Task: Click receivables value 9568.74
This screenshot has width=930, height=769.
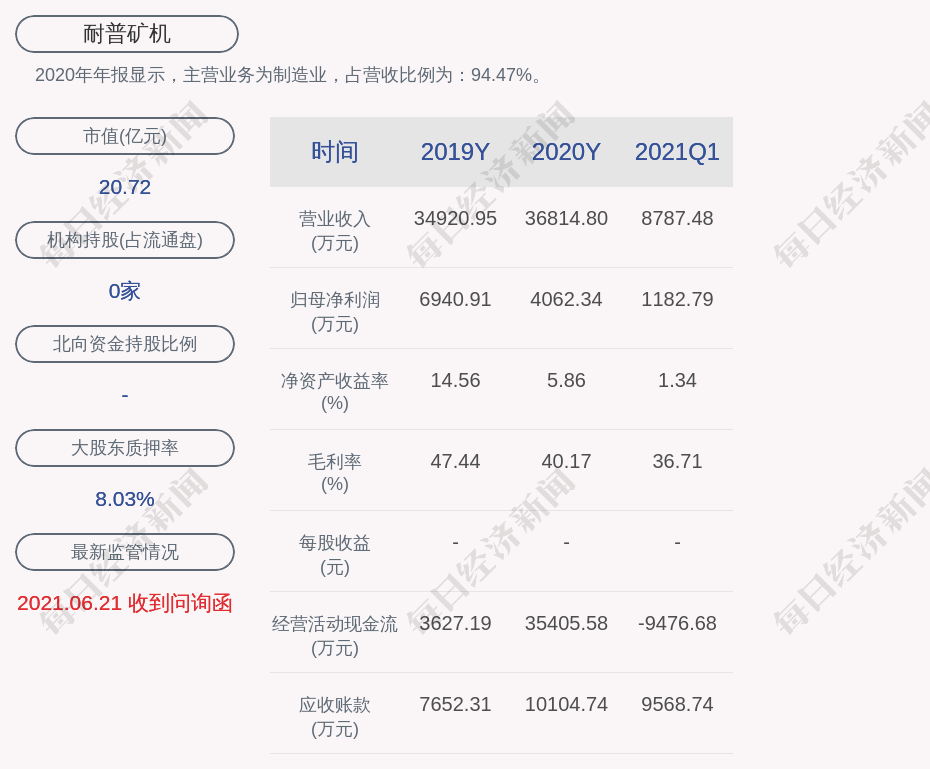Action: [677, 704]
